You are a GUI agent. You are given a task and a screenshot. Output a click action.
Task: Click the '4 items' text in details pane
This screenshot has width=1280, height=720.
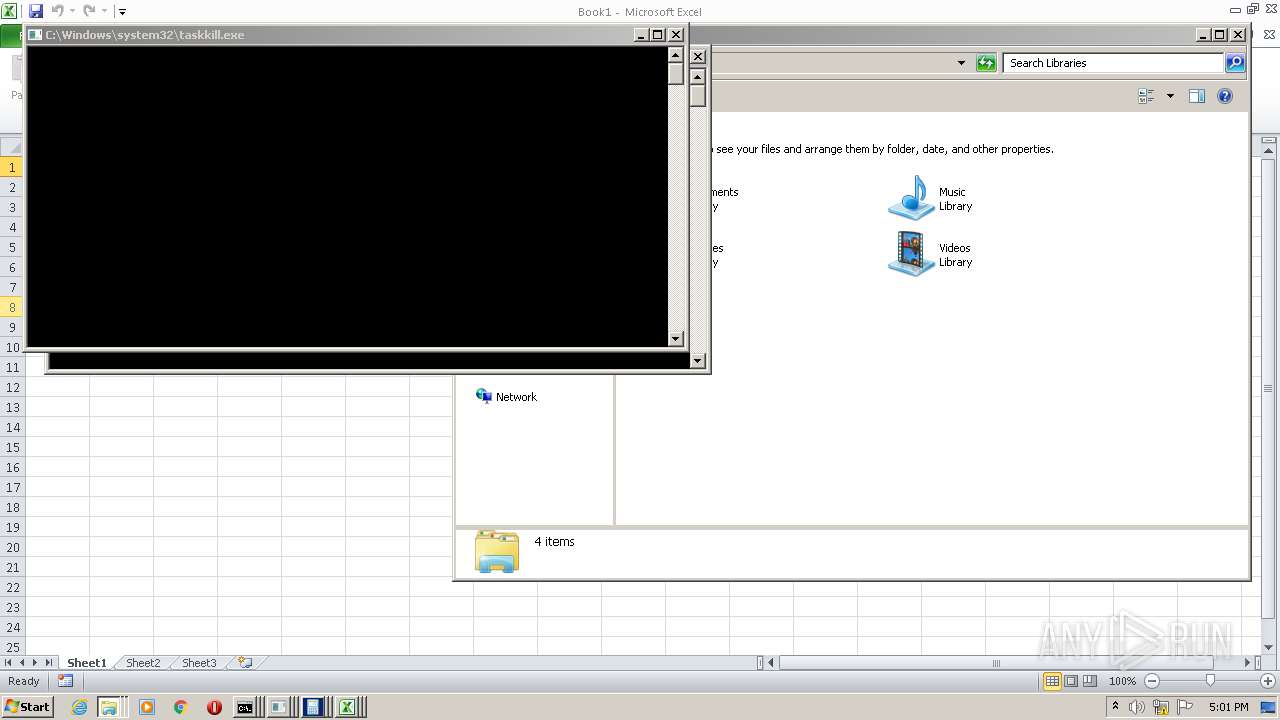click(x=554, y=542)
